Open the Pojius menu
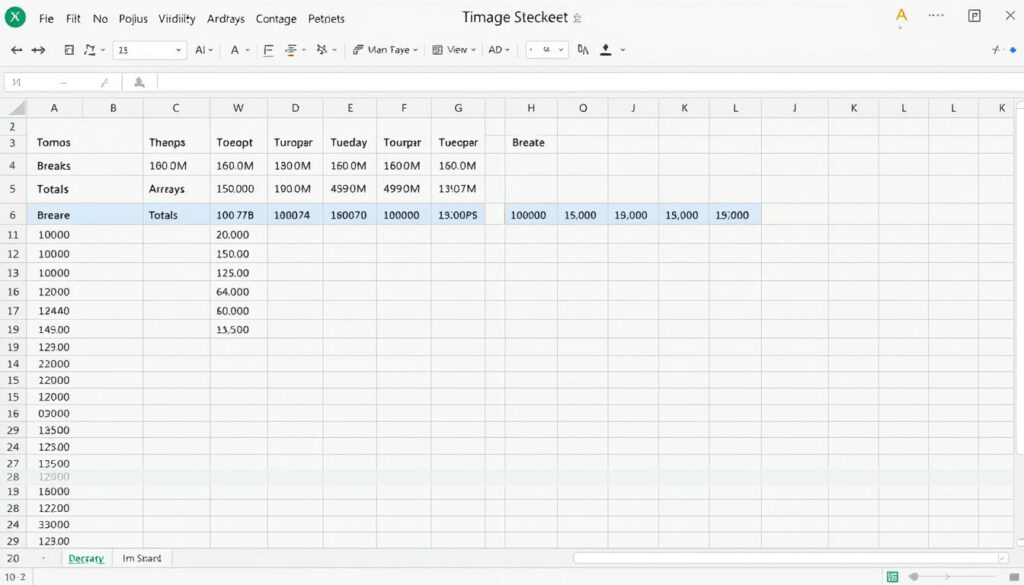The image size is (1024, 585). pos(133,19)
